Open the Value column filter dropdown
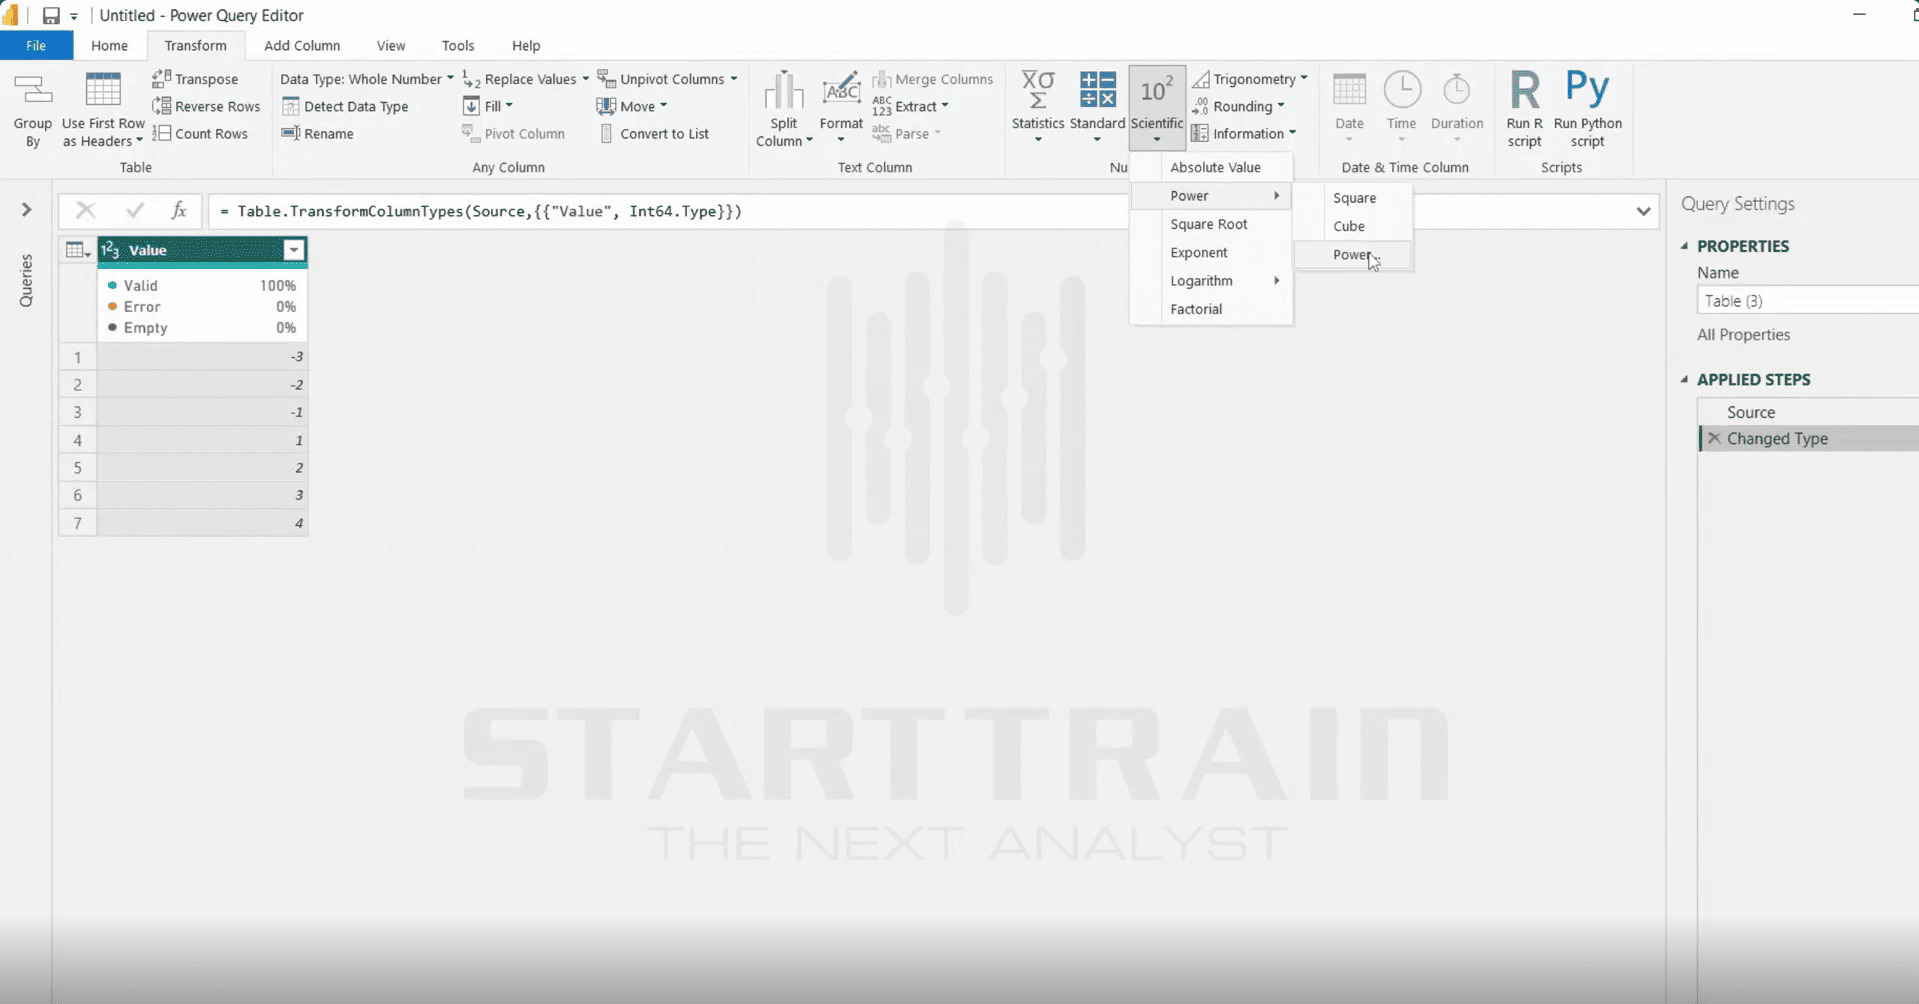 (294, 250)
